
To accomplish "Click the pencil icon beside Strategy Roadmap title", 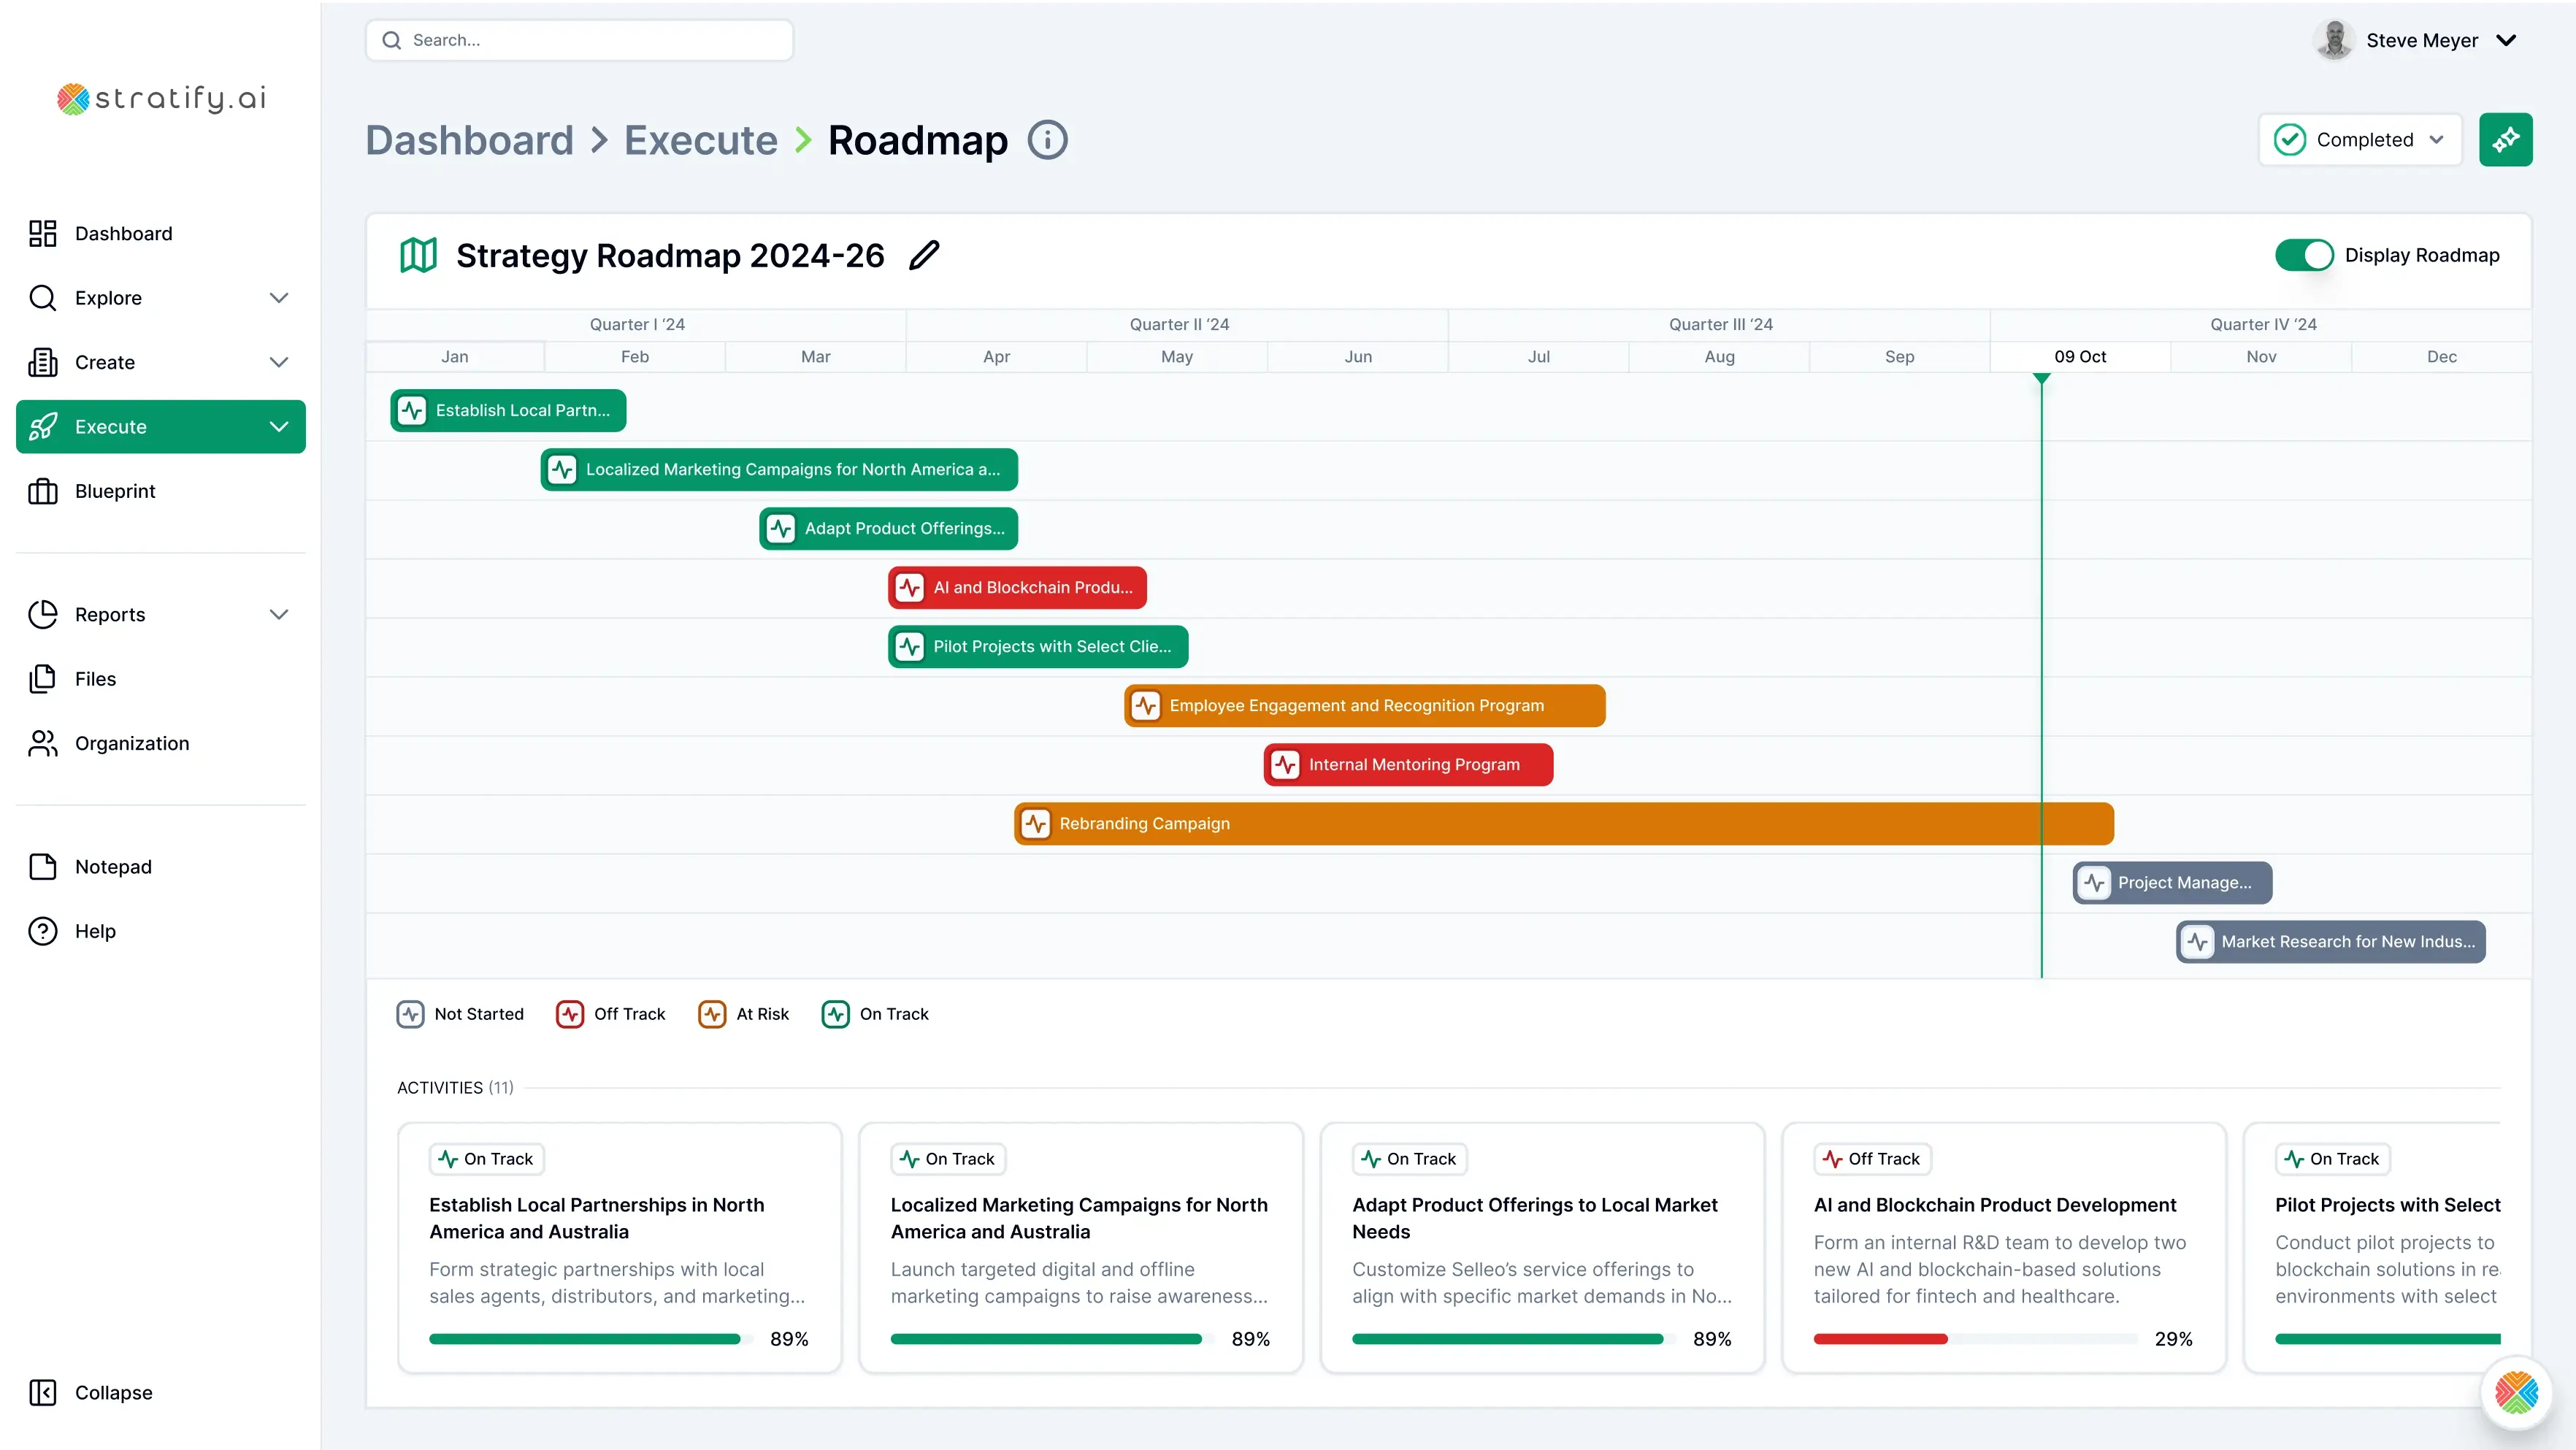I will [x=924, y=255].
